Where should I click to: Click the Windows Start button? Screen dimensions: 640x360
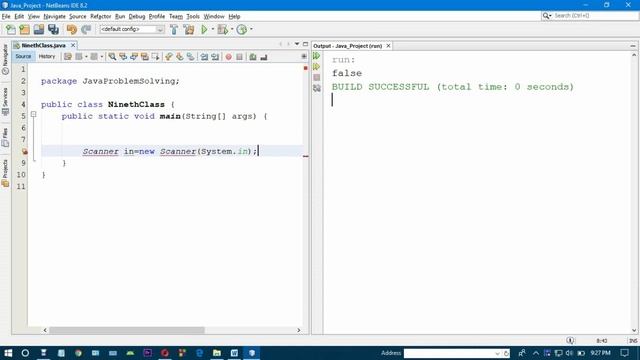click(8, 353)
